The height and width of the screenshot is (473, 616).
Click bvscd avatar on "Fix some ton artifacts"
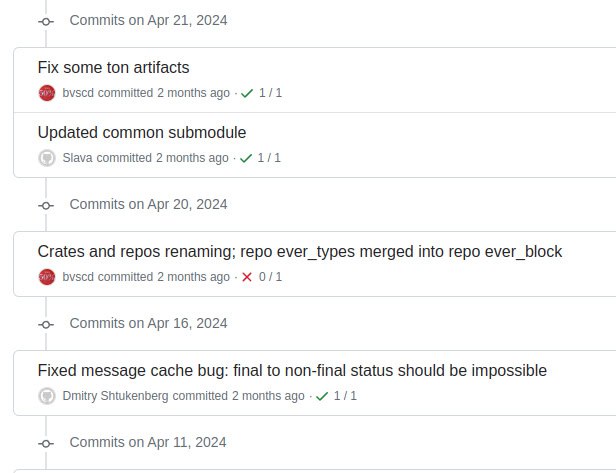tap(46, 93)
